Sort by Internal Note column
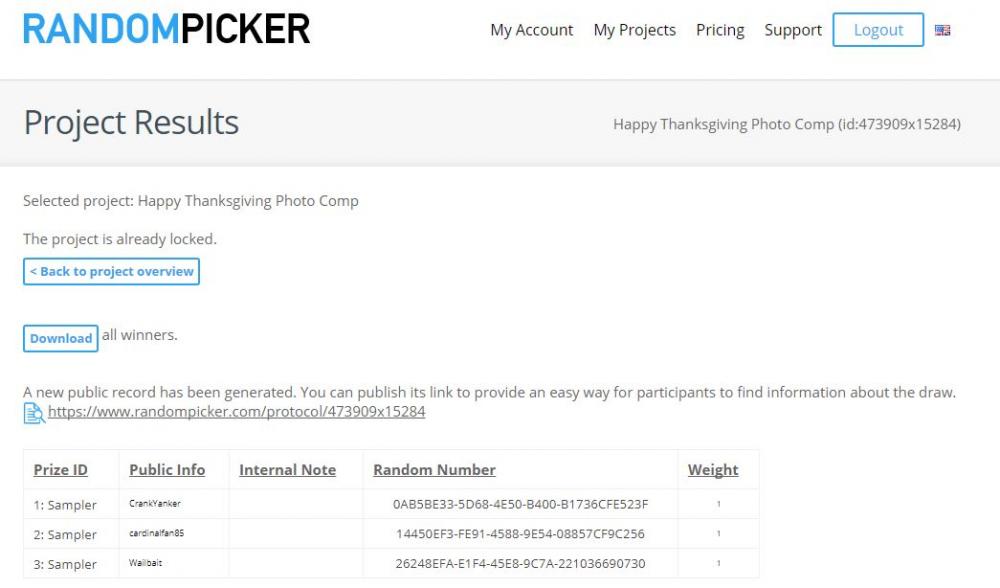Image resolution: width=1000 pixels, height=588 pixels. pyautogui.click(x=288, y=469)
